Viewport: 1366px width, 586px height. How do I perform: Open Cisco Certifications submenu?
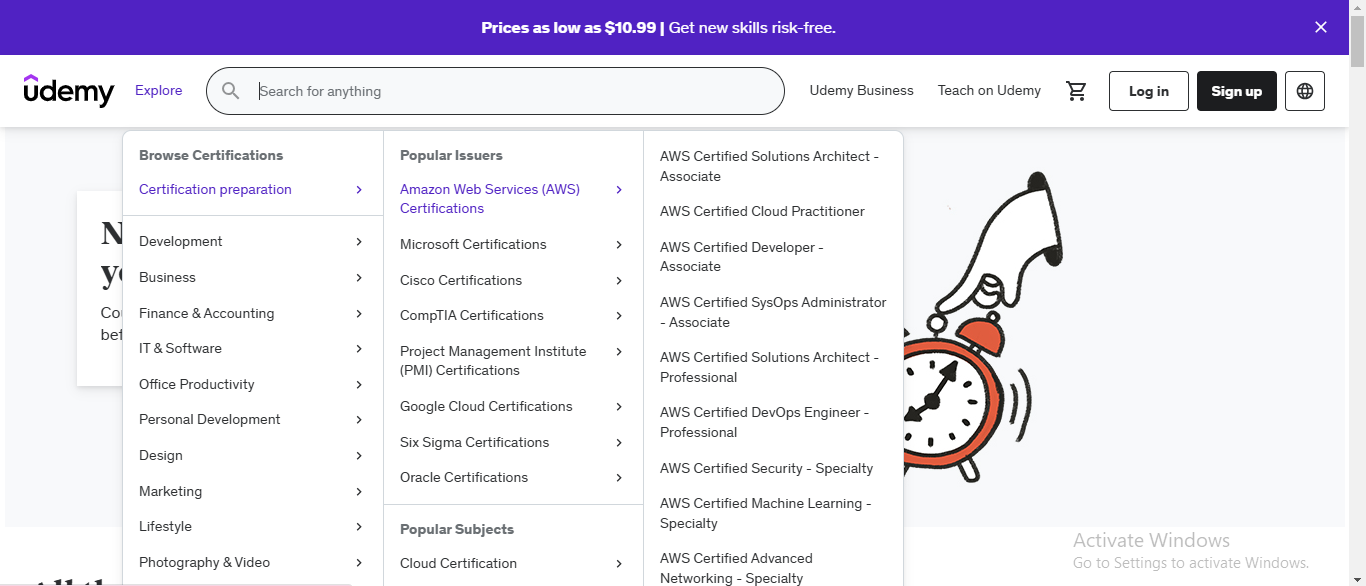[x=513, y=281]
